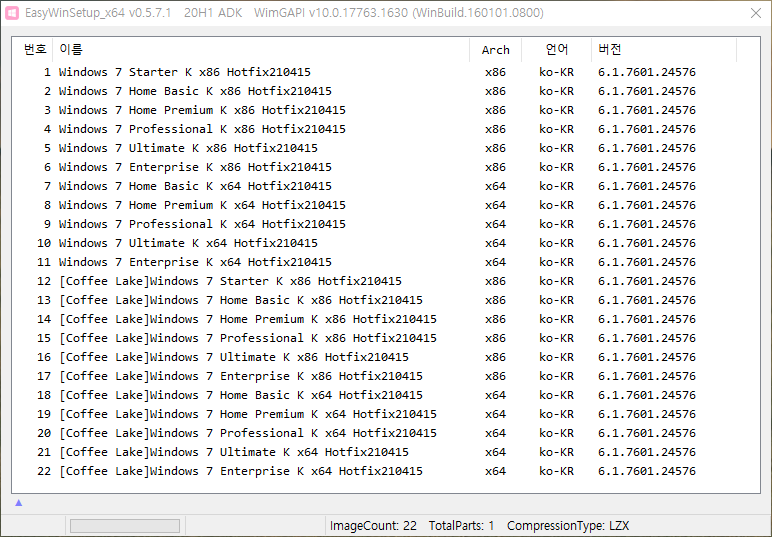
Task: Click the version cell of row 9
Action: point(647,224)
